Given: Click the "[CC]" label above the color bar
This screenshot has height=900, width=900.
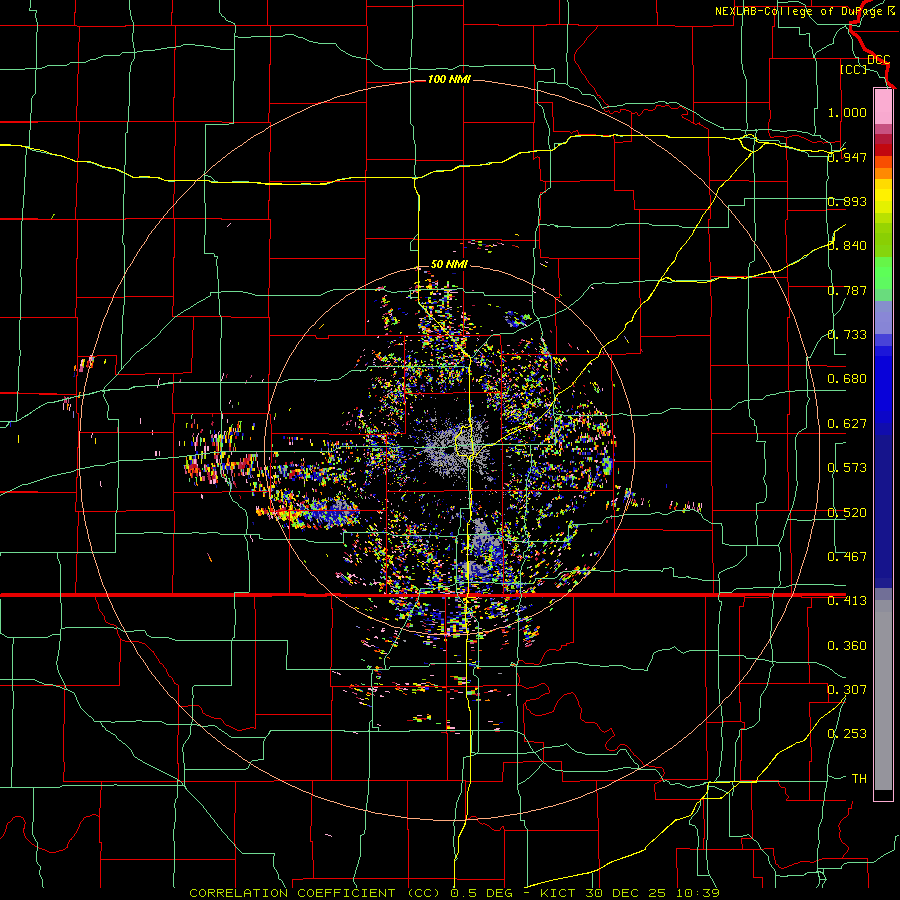Looking at the screenshot, I should pos(853,69).
